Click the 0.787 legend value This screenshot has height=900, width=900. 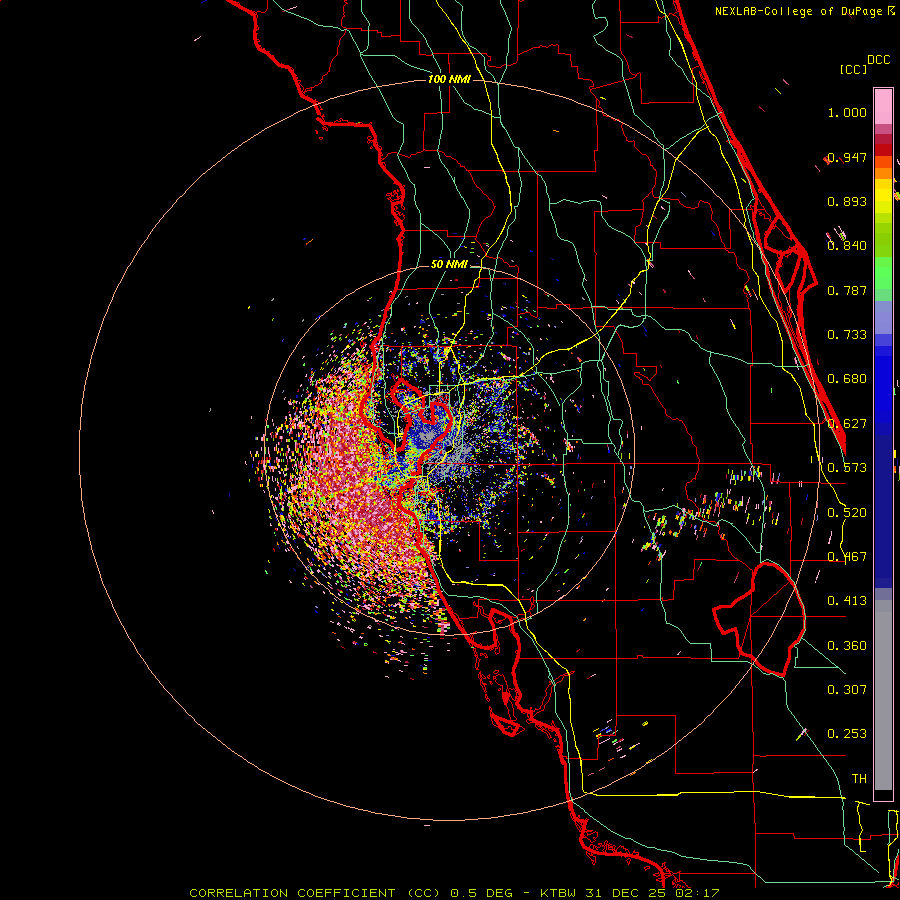pyautogui.click(x=847, y=290)
